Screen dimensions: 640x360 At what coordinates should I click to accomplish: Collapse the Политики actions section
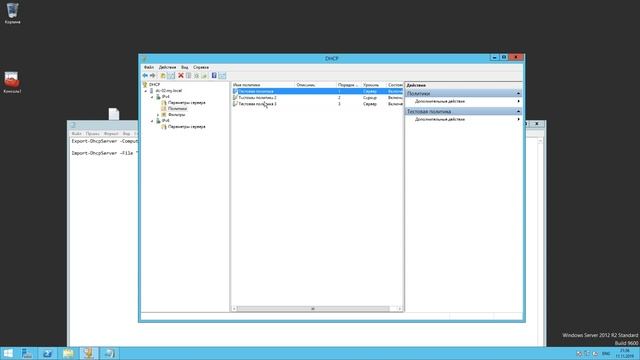pyautogui.click(x=518, y=93)
